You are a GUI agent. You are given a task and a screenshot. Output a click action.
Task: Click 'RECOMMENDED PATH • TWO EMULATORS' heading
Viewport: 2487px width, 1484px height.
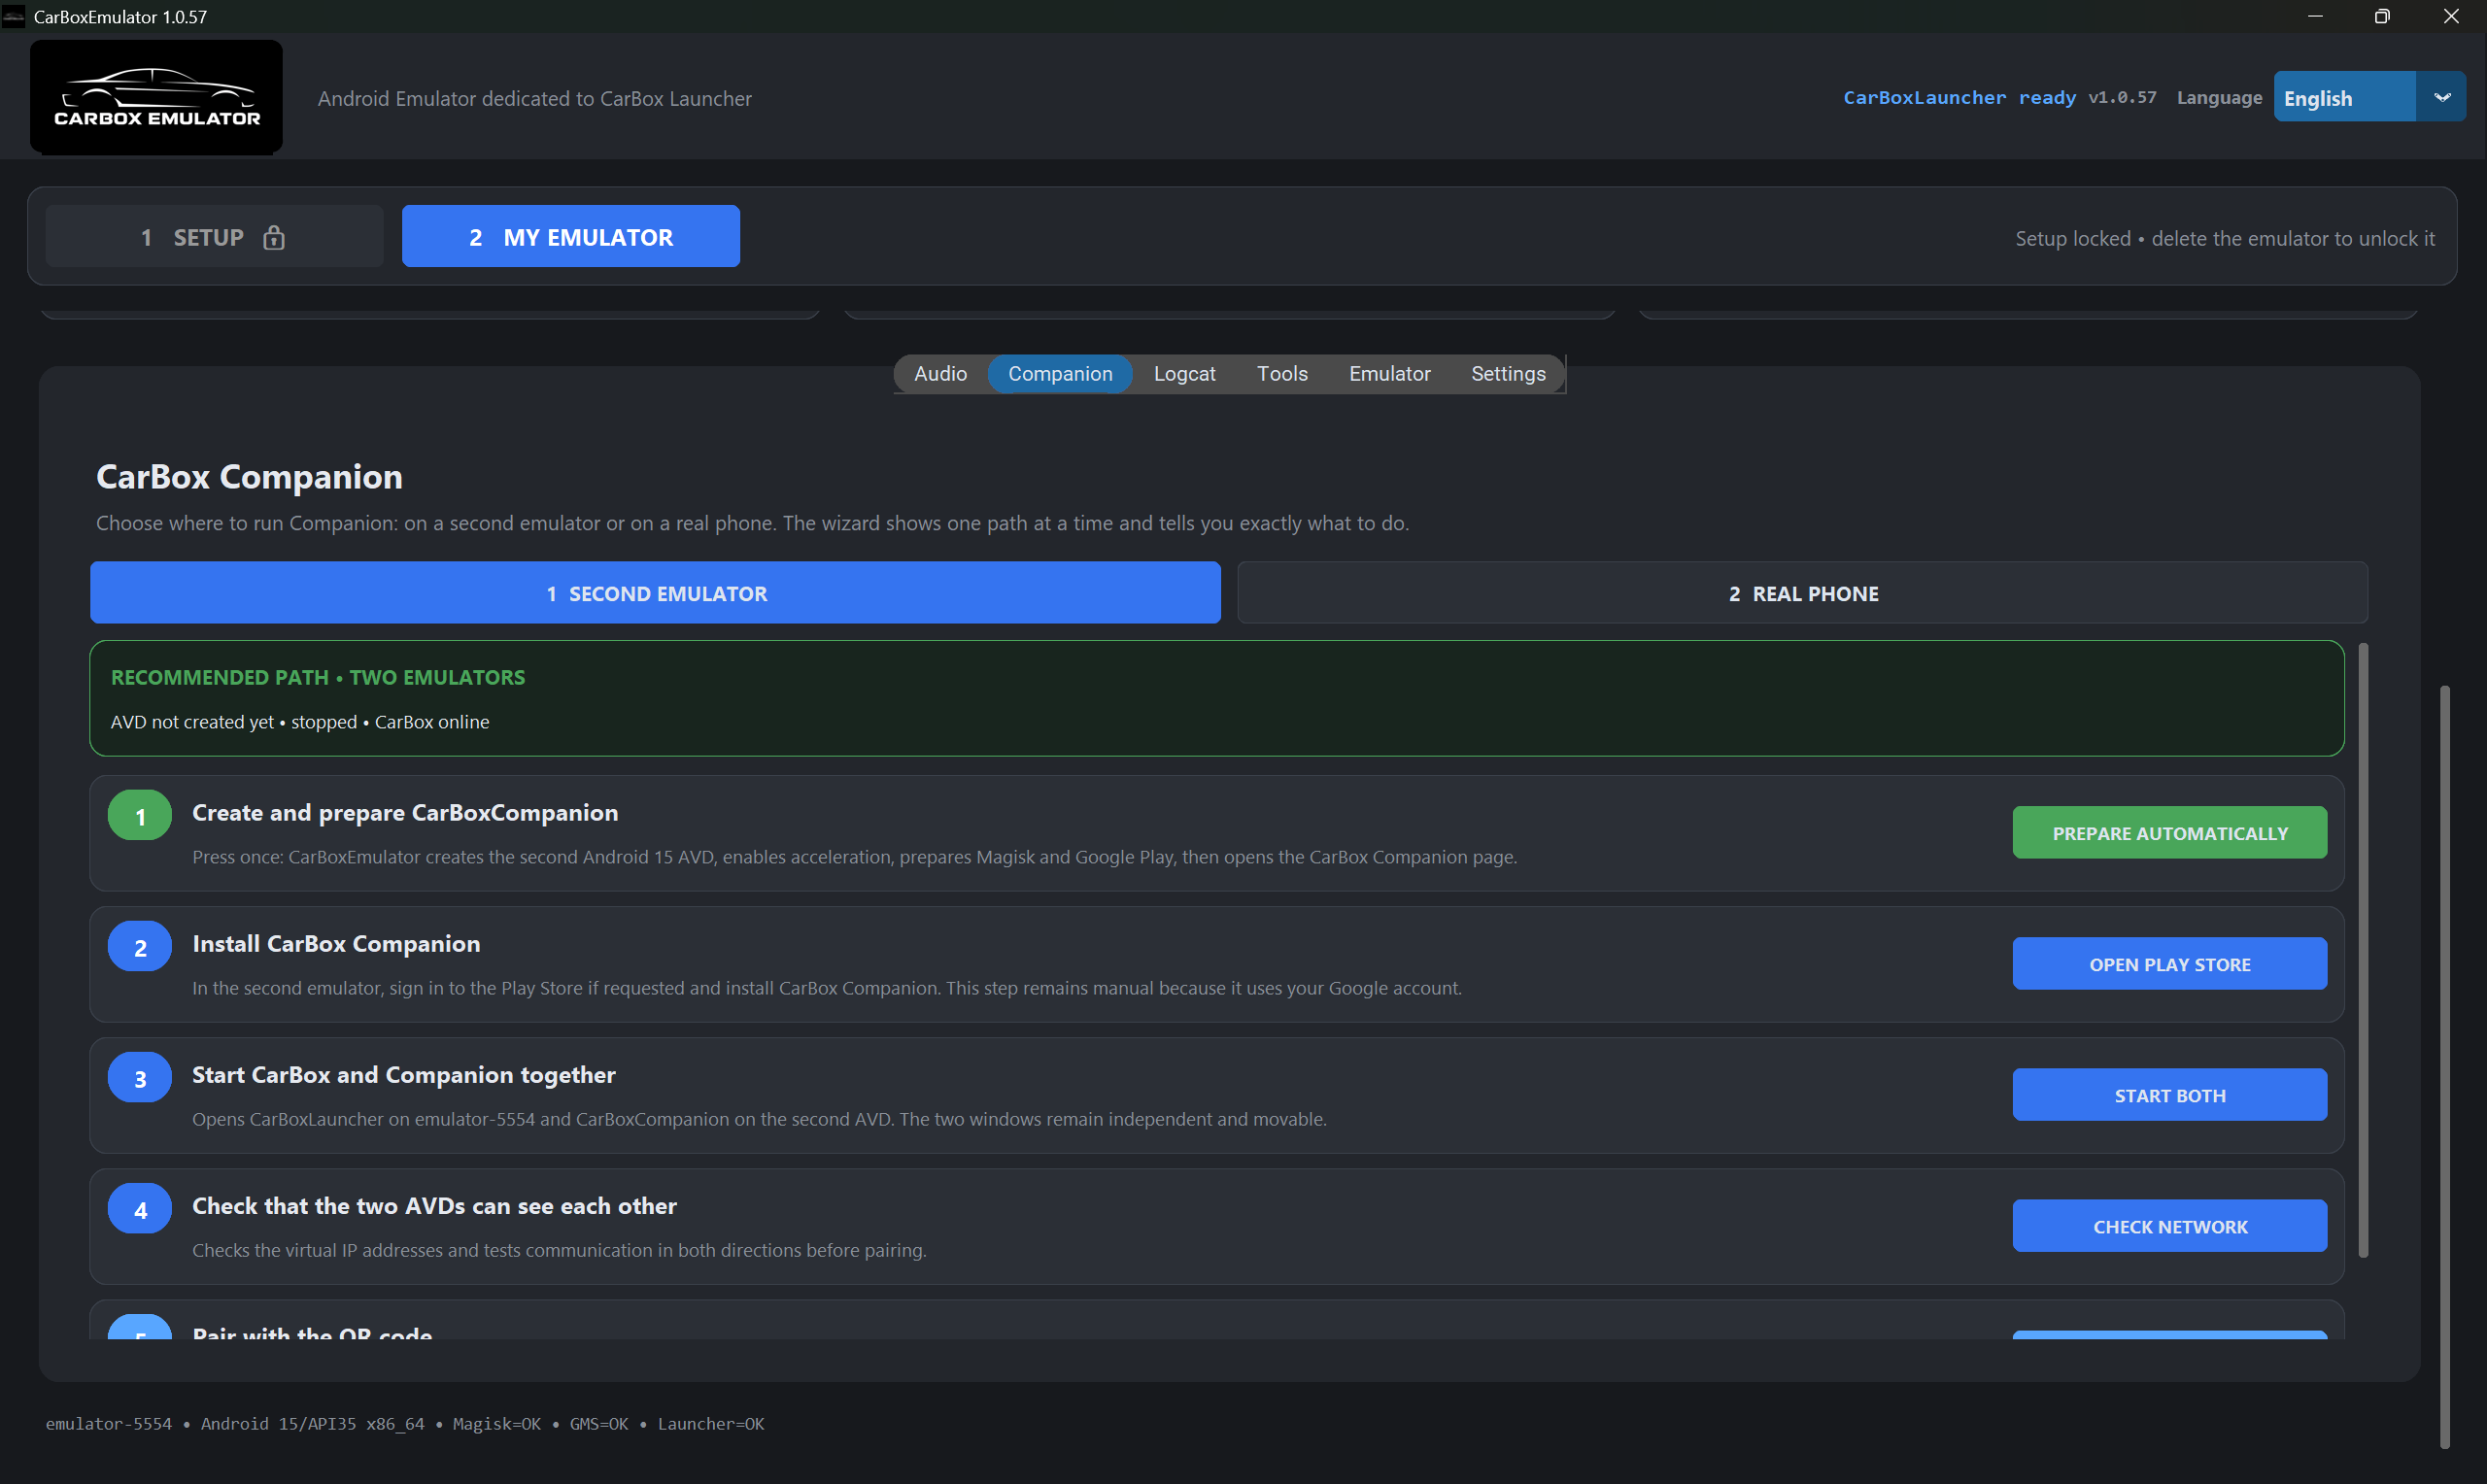(318, 677)
